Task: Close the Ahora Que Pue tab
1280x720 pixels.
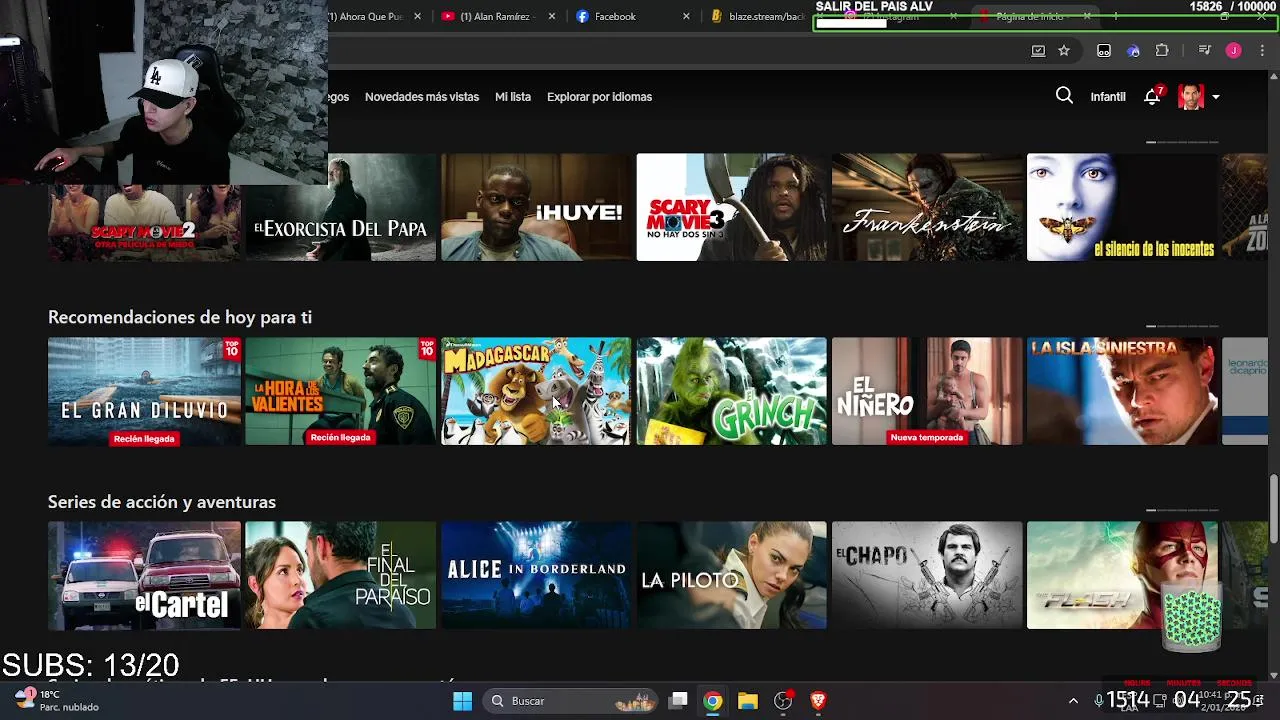Action: (418, 16)
